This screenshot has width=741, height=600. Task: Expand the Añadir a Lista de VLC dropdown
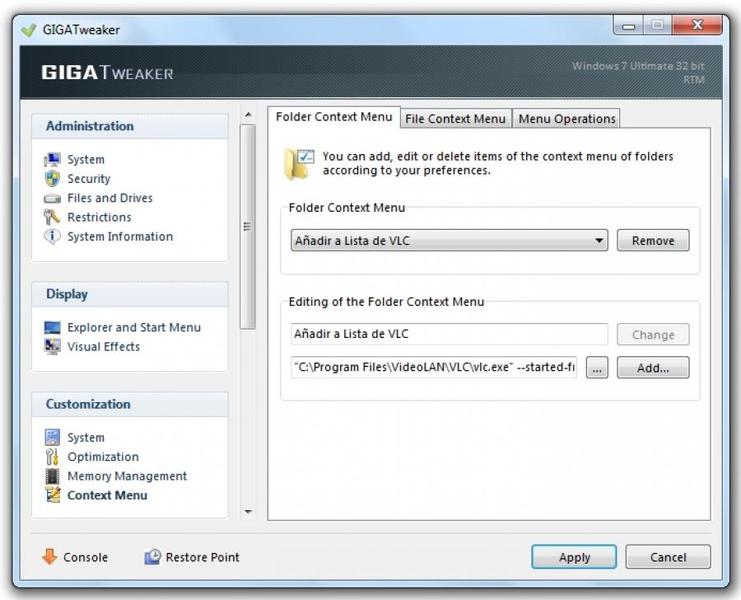point(449,240)
